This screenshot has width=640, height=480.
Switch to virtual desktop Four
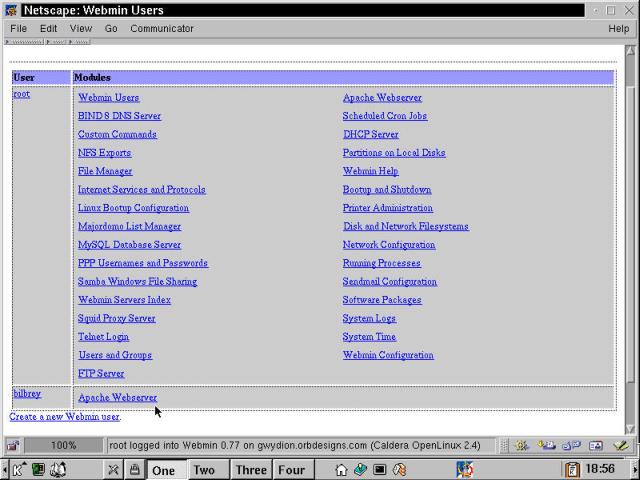coord(291,469)
